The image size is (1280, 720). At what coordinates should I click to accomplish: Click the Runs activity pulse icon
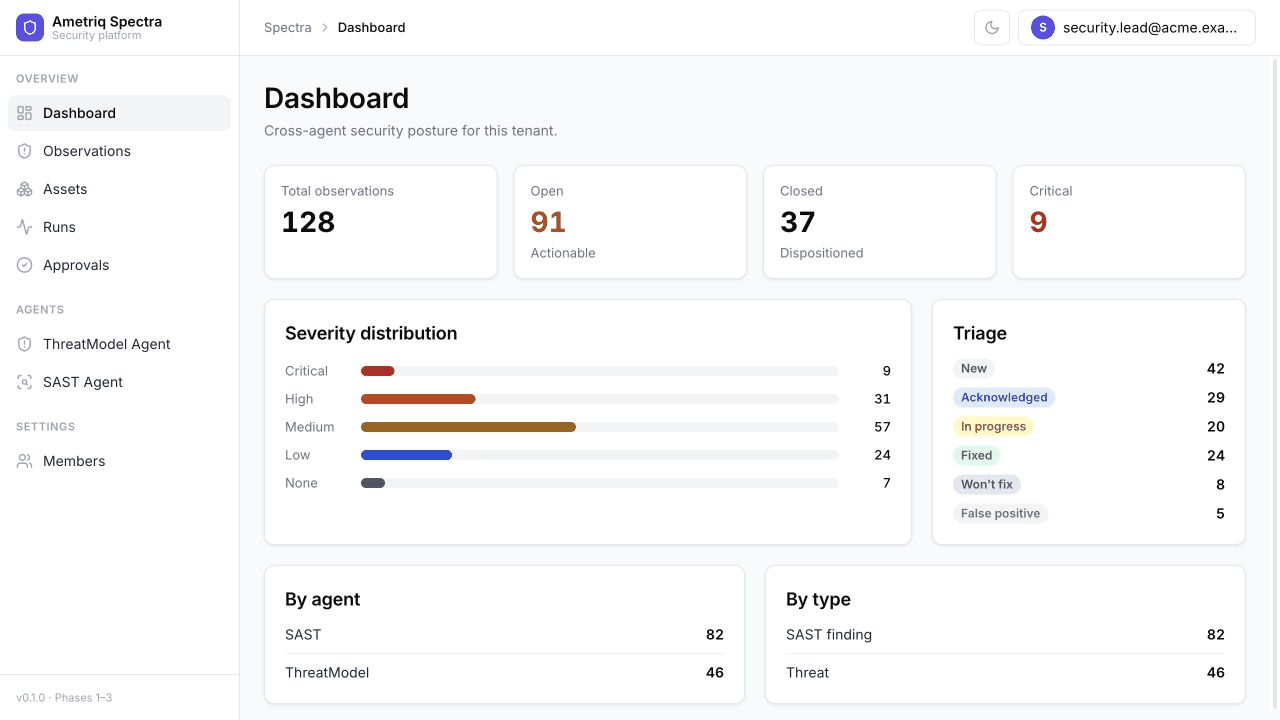[25, 227]
